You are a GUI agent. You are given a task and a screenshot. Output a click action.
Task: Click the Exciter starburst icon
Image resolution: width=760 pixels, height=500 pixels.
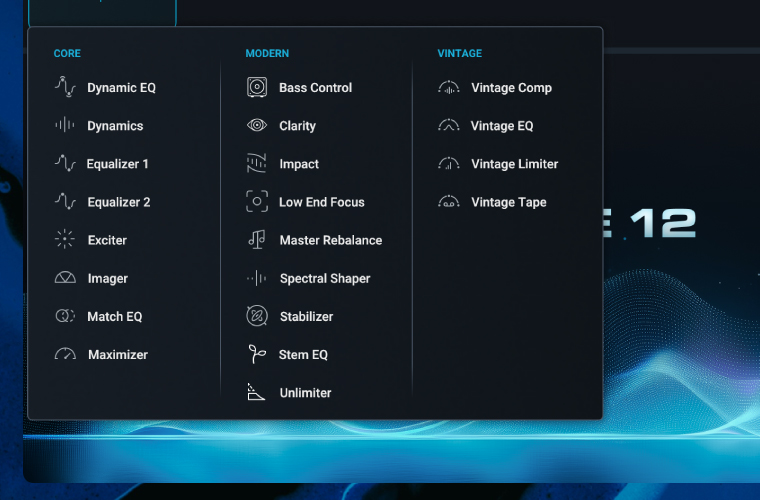click(x=65, y=240)
